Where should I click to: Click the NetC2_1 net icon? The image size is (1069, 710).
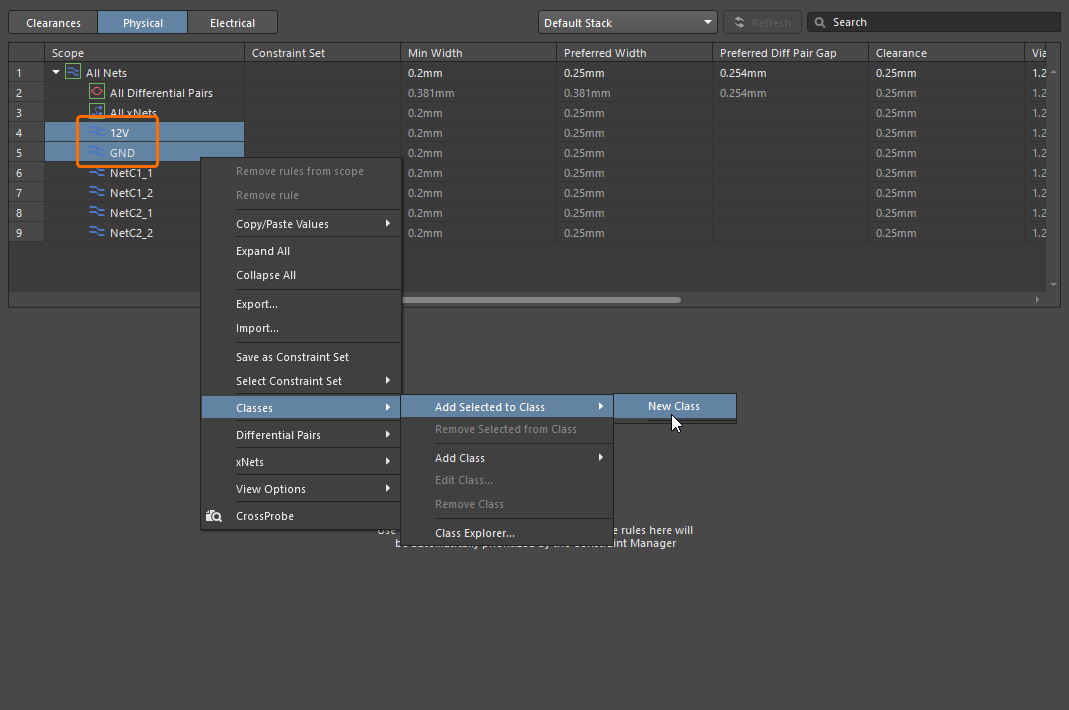pyautogui.click(x=97, y=212)
